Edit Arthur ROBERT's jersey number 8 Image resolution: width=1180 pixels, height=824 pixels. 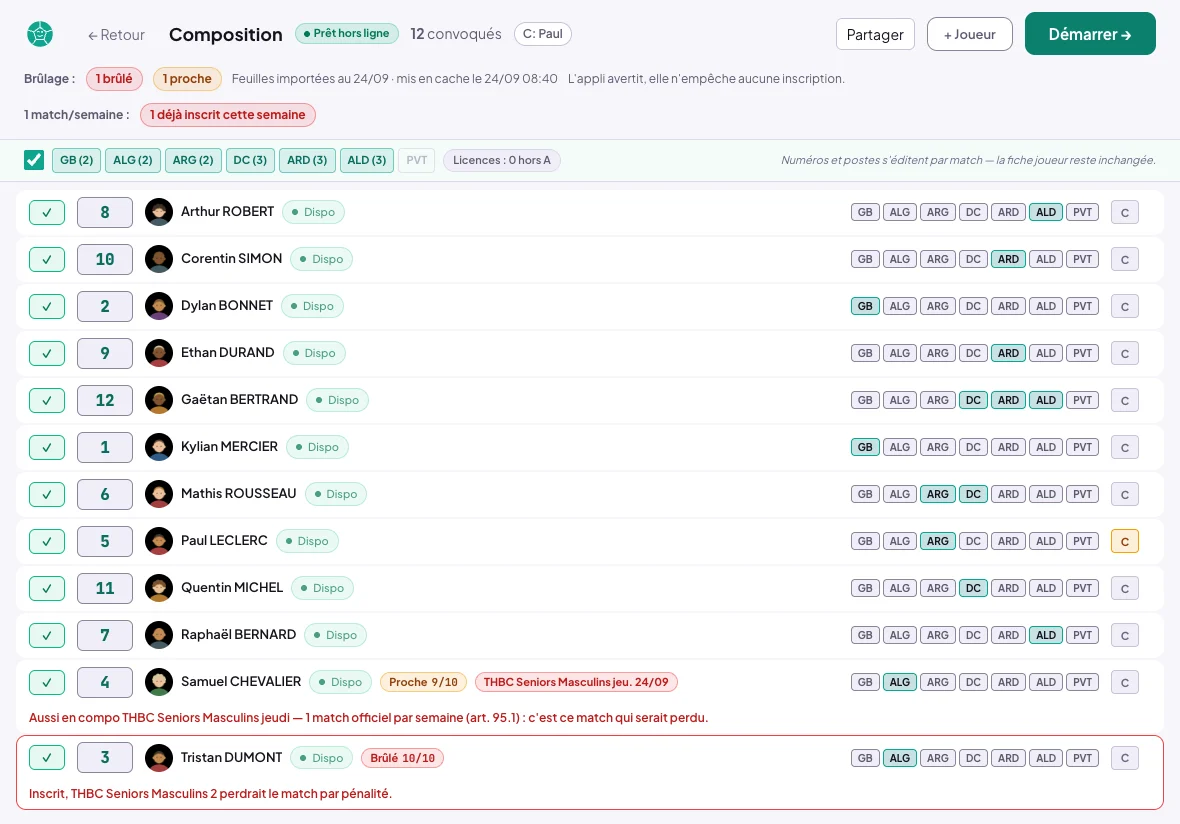pyautogui.click(x=105, y=212)
